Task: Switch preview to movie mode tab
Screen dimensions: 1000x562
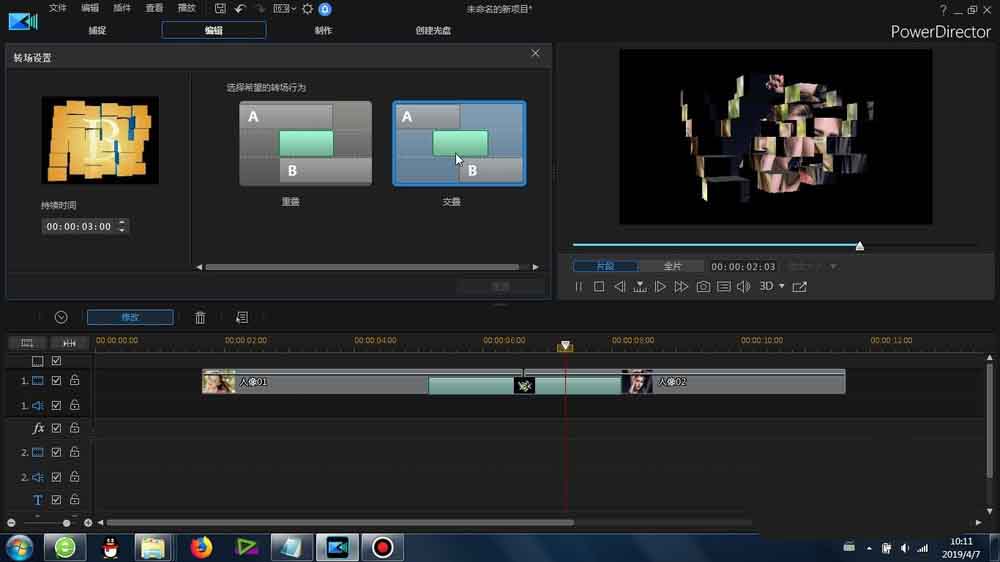Action: pos(672,266)
